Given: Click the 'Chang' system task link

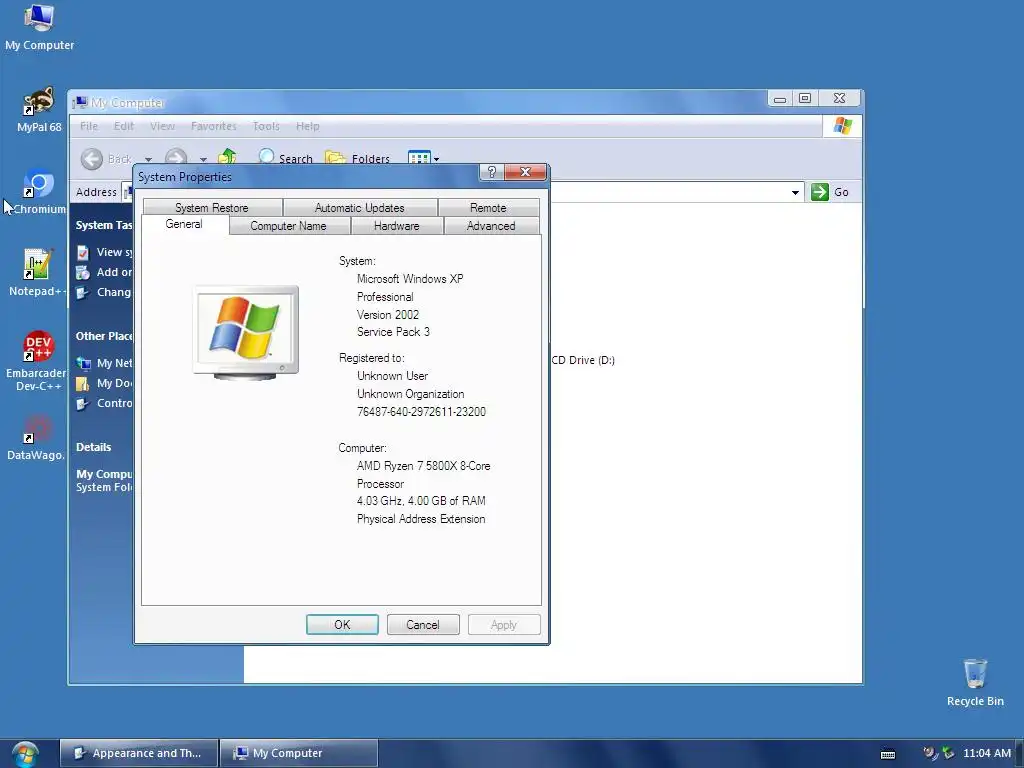Looking at the screenshot, I should pos(104,293).
